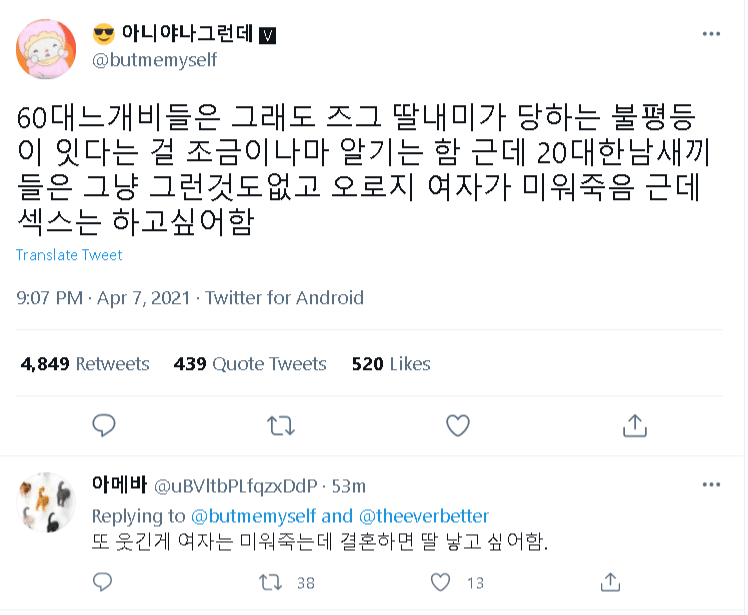The width and height of the screenshot is (748, 615).
Task: Share the main tweet
Action: tap(634, 425)
